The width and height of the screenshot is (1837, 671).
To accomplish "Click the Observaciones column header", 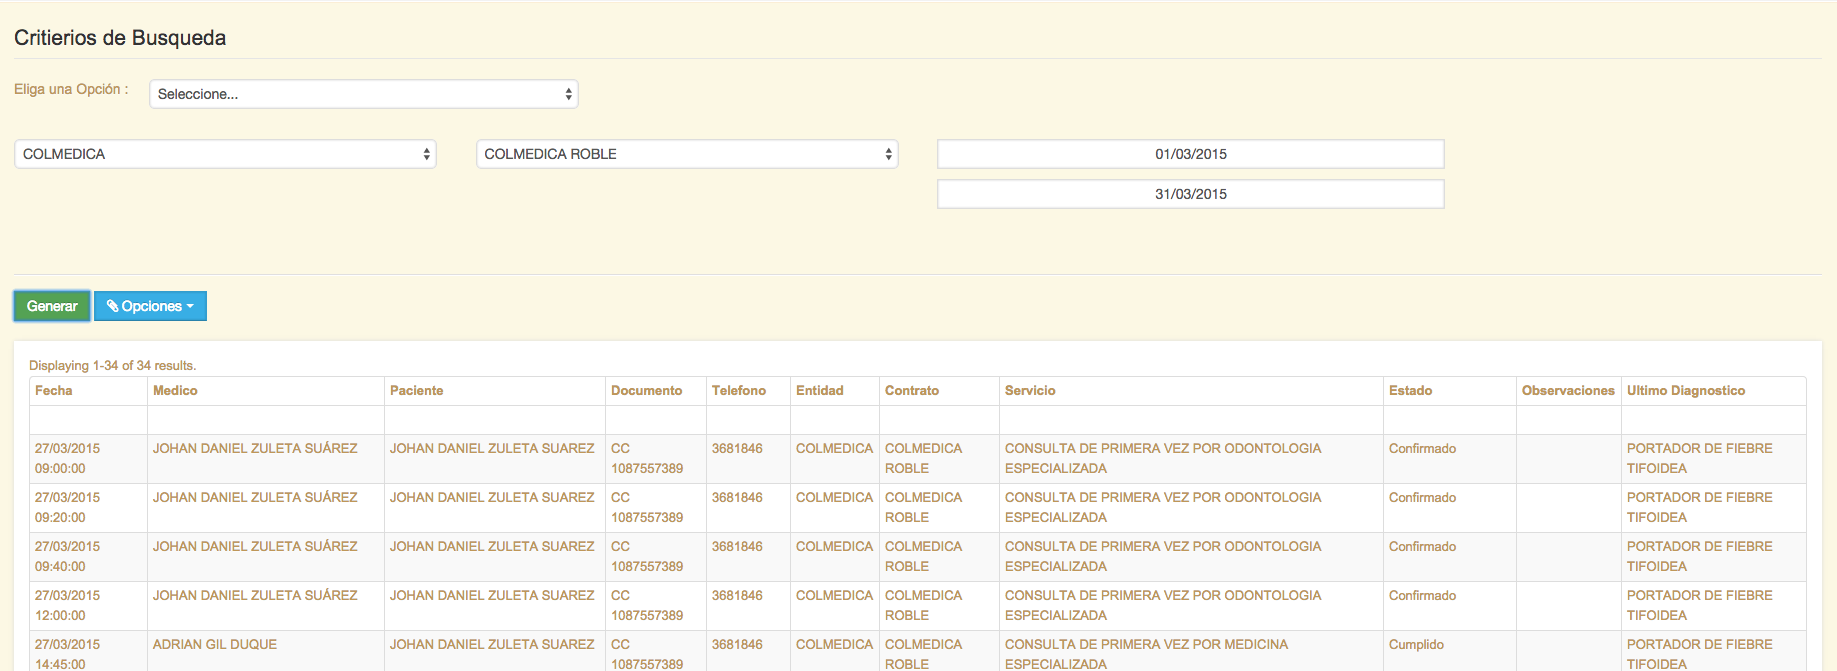I will pyautogui.click(x=1568, y=391).
